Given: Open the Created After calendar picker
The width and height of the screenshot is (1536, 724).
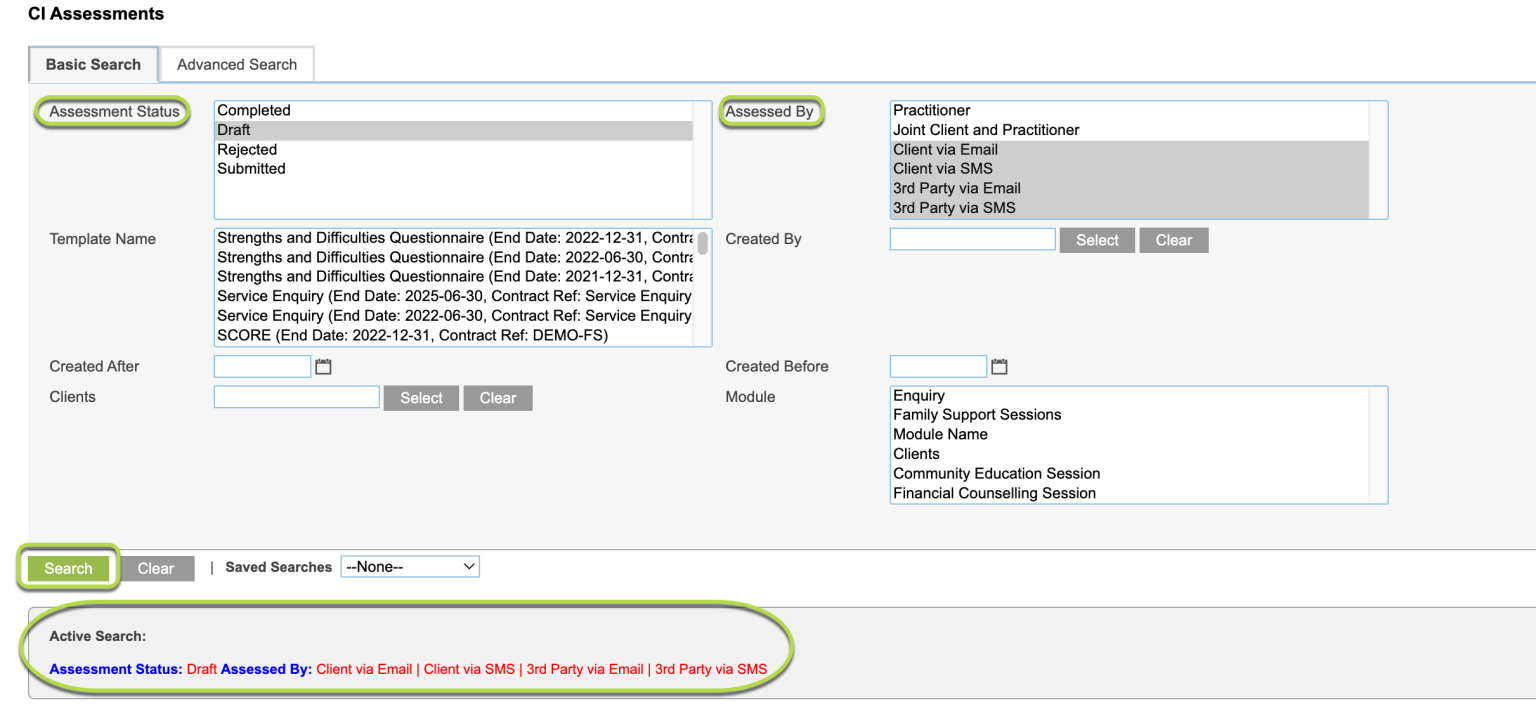Looking at the screenshot, I should 323,366.
